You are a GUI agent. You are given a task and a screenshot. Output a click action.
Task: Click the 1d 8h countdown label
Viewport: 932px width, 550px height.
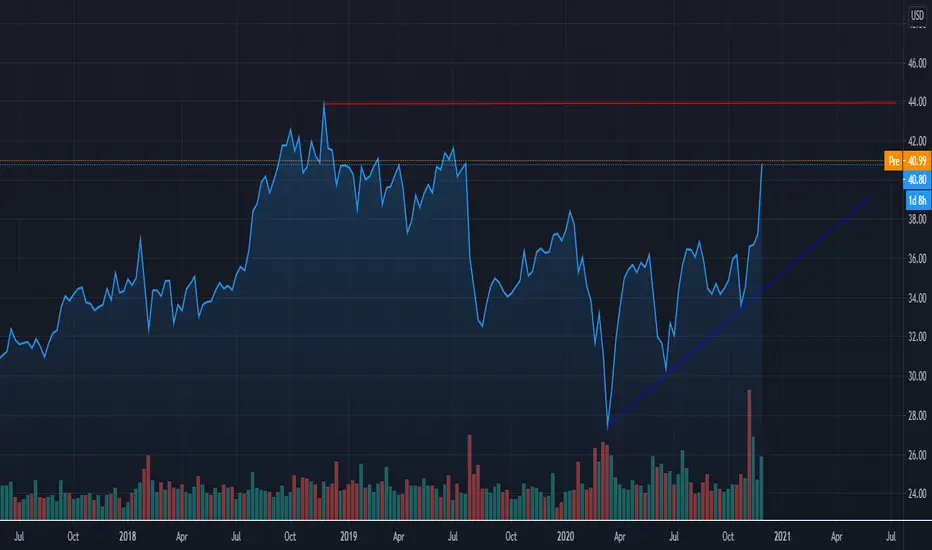tap(917, 200)
